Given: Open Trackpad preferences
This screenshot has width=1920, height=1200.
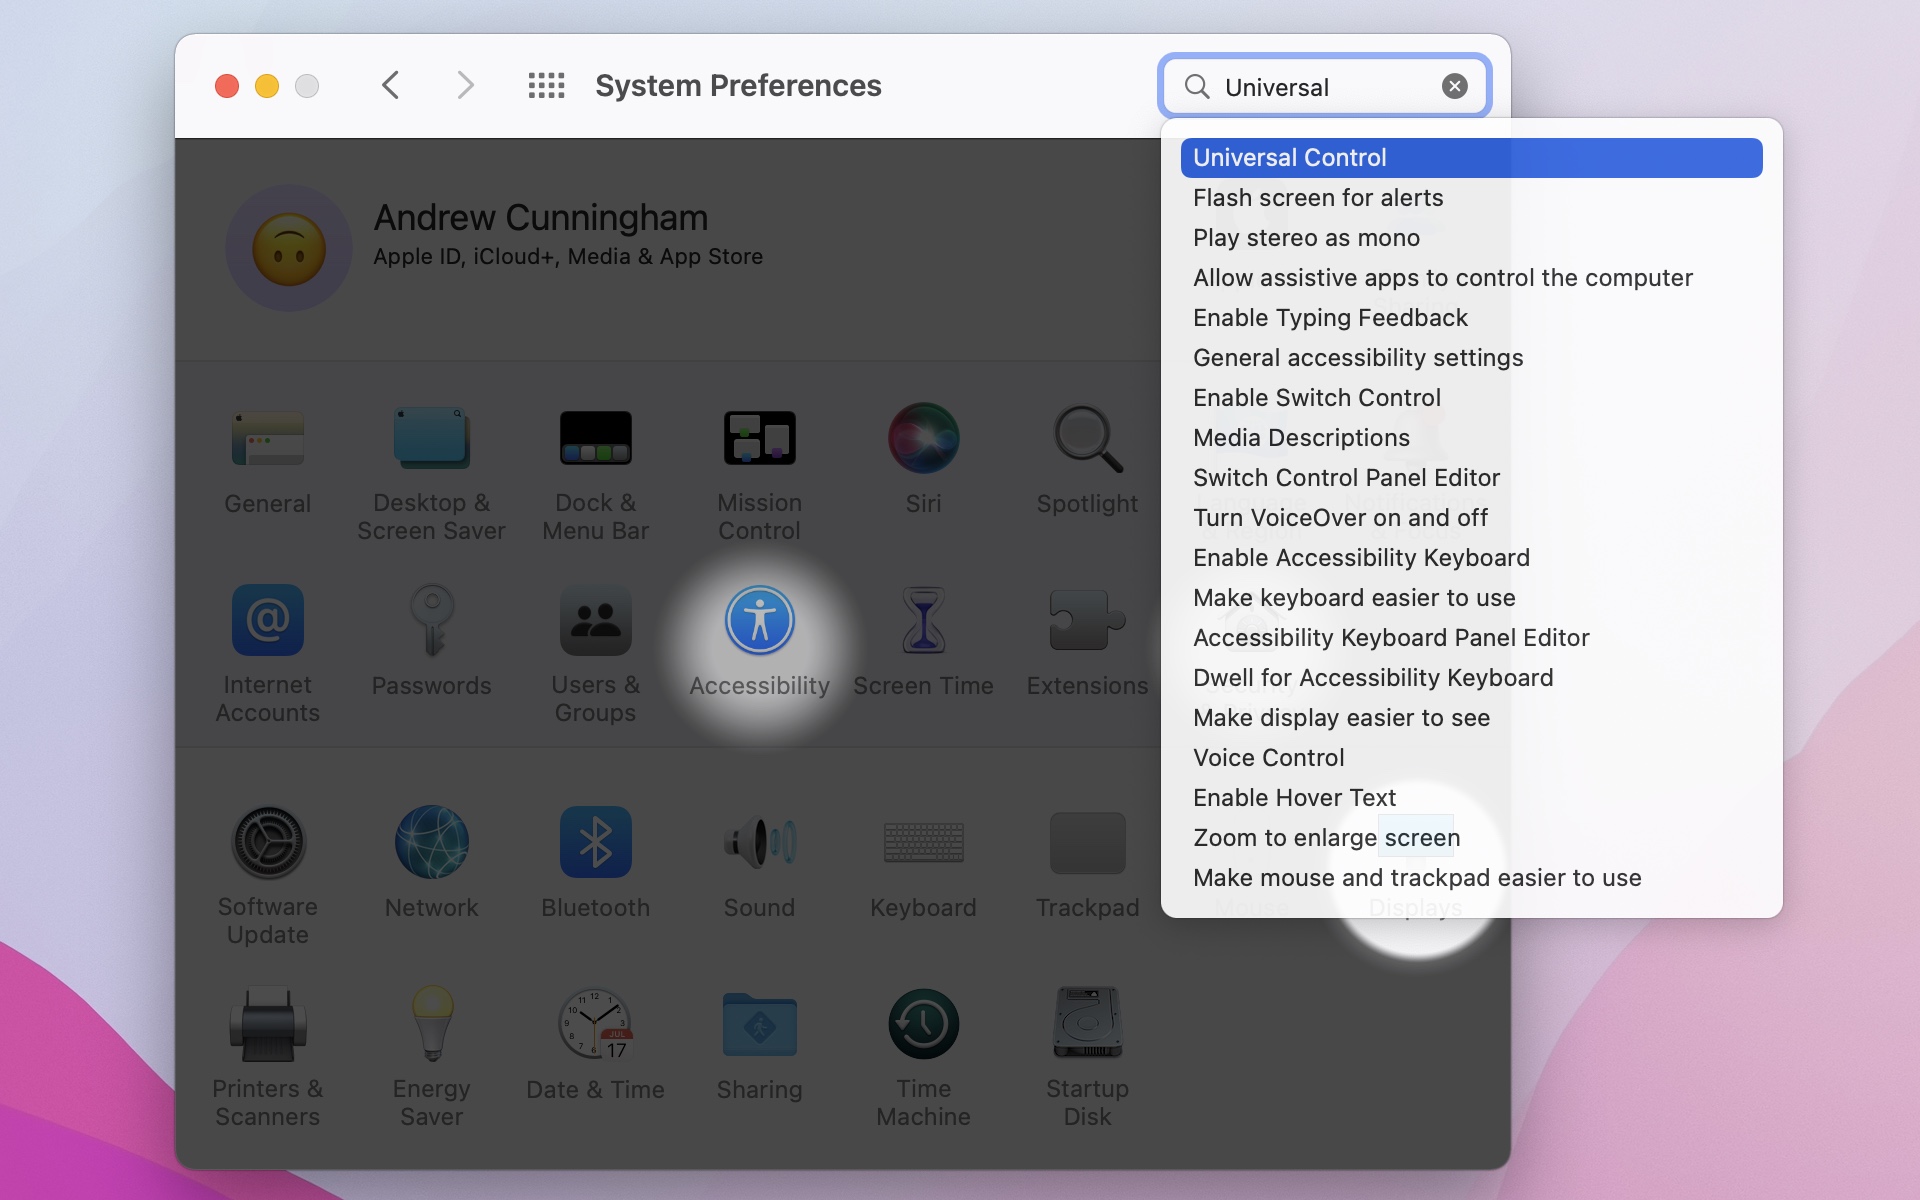Looking at the screenshot, I should pos(1087,842).
